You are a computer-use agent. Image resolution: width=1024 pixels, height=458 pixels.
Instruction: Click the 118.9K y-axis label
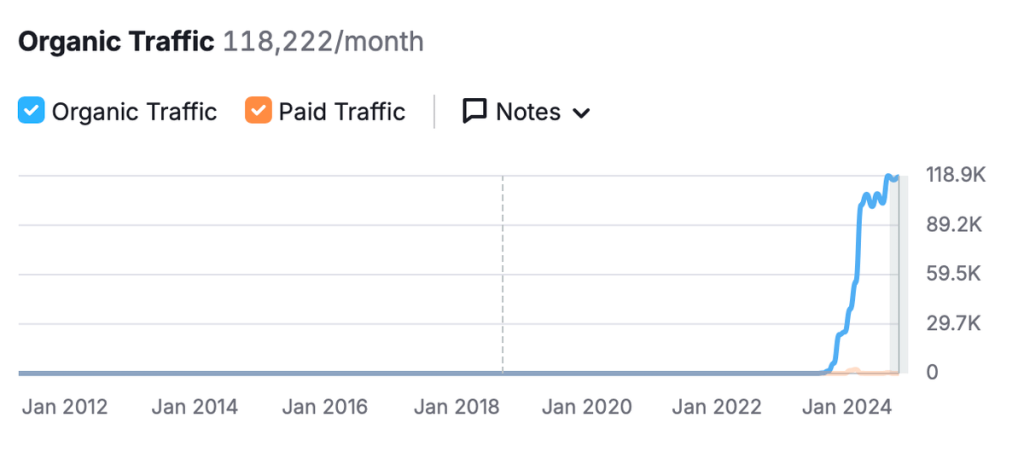point(956,176)
